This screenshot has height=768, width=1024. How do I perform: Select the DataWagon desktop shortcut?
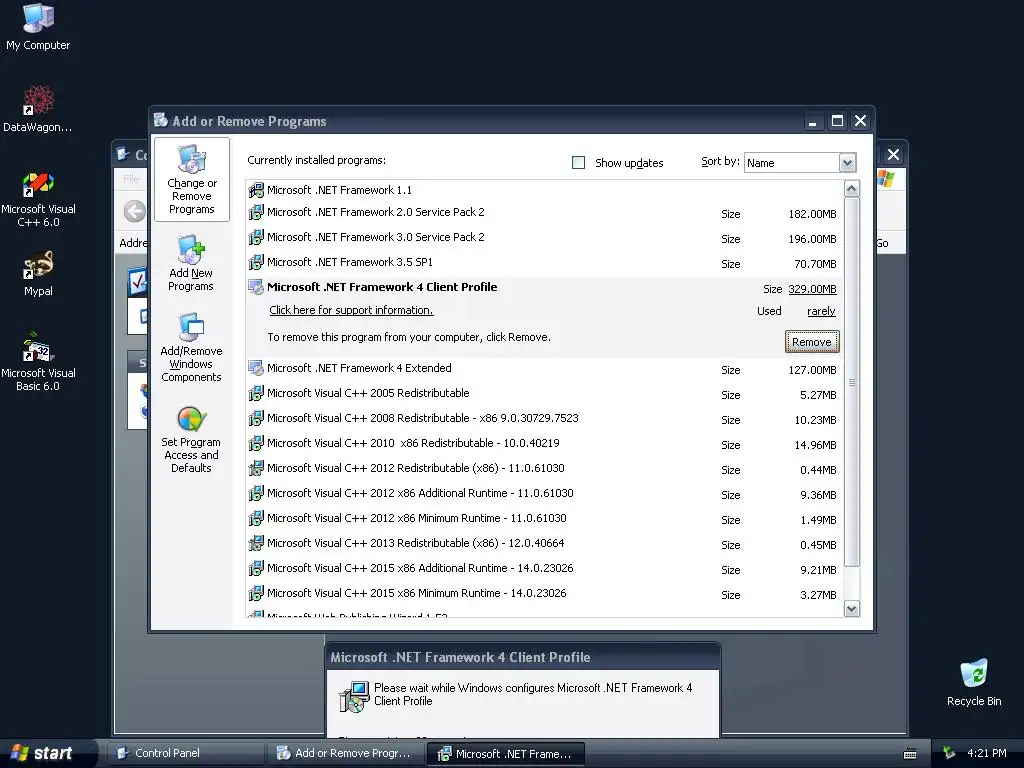pyautogui.click(x=38, y=108)
